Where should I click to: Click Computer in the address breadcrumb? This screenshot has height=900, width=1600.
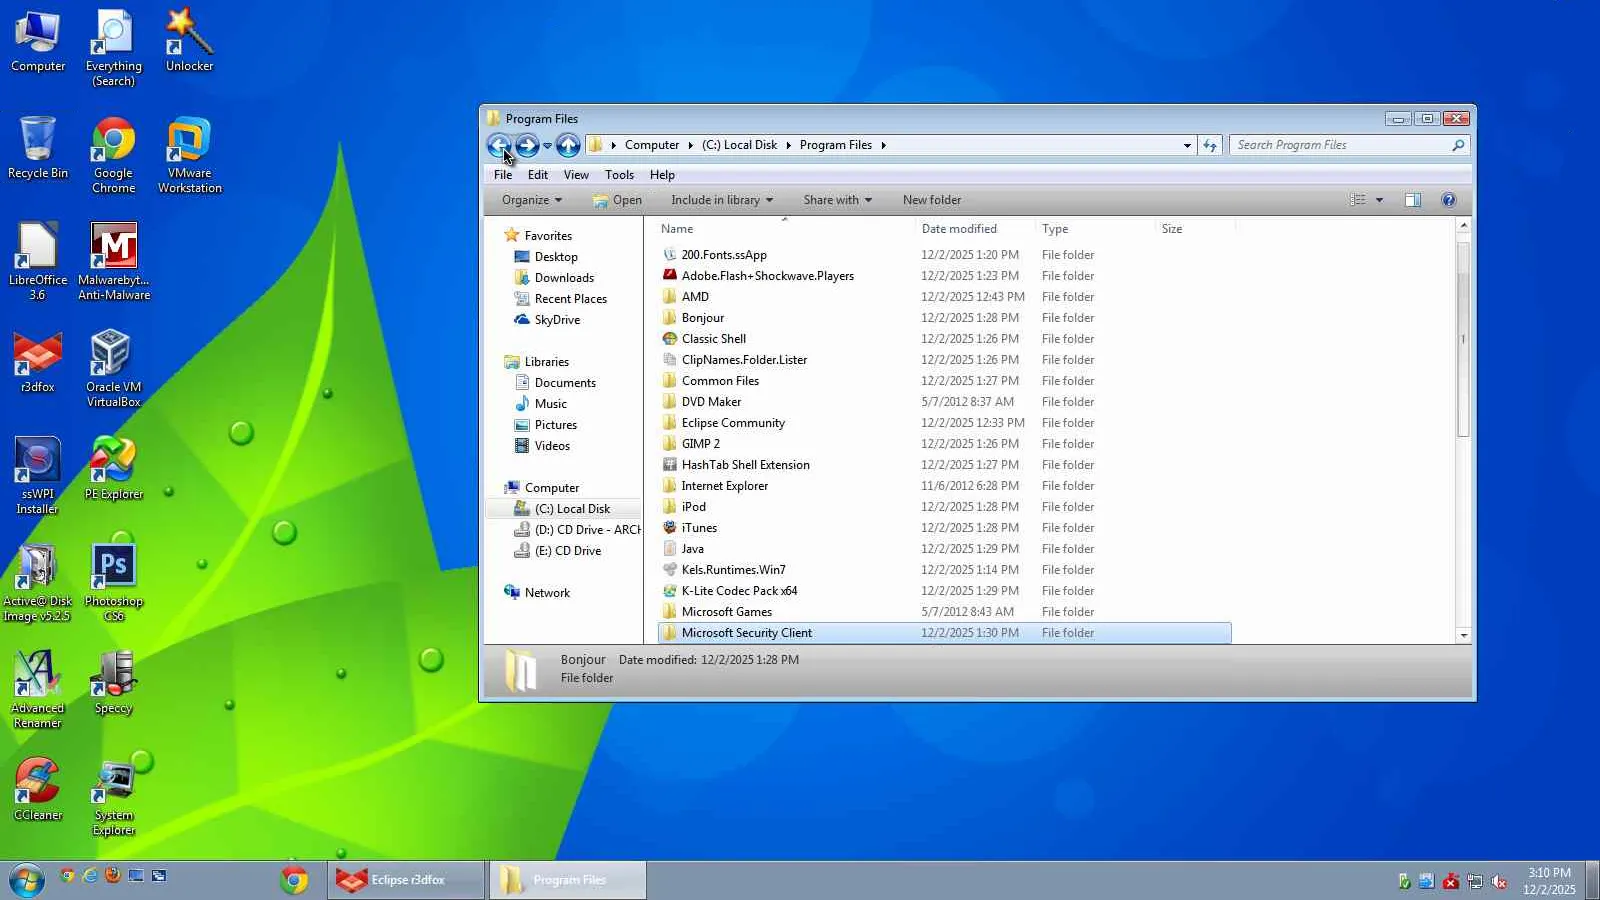coord(652,145)
